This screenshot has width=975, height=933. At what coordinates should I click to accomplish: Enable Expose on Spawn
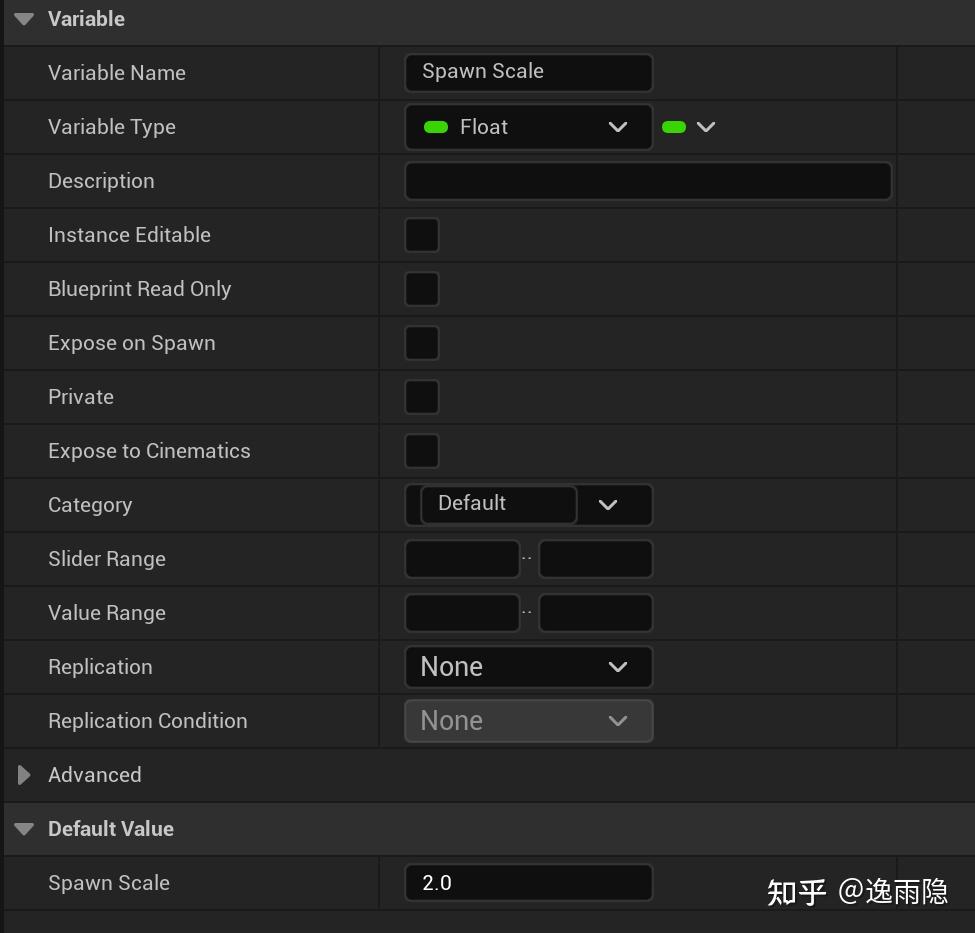pyautogui.click(x=421, y=342)
